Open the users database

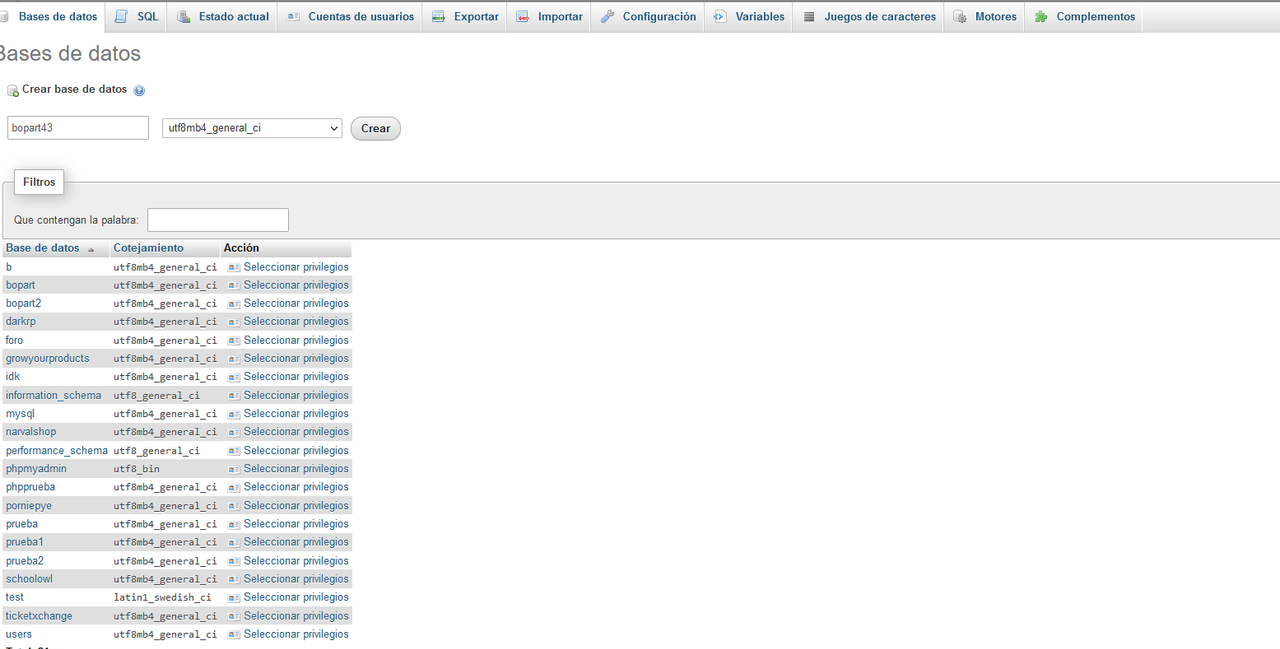tap(18, 634)
